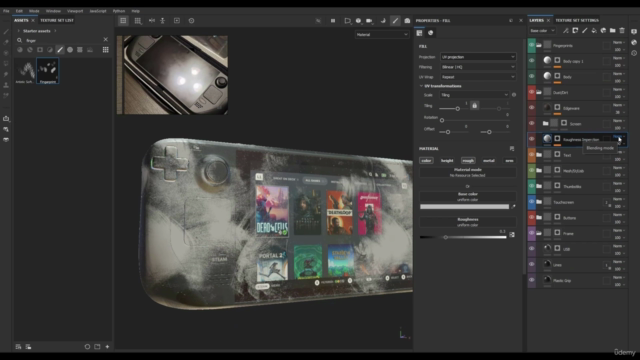The height and width of the screenshot is (360, 640).
Task: Toggle the metal channel button
Action: tap(489, 161)
